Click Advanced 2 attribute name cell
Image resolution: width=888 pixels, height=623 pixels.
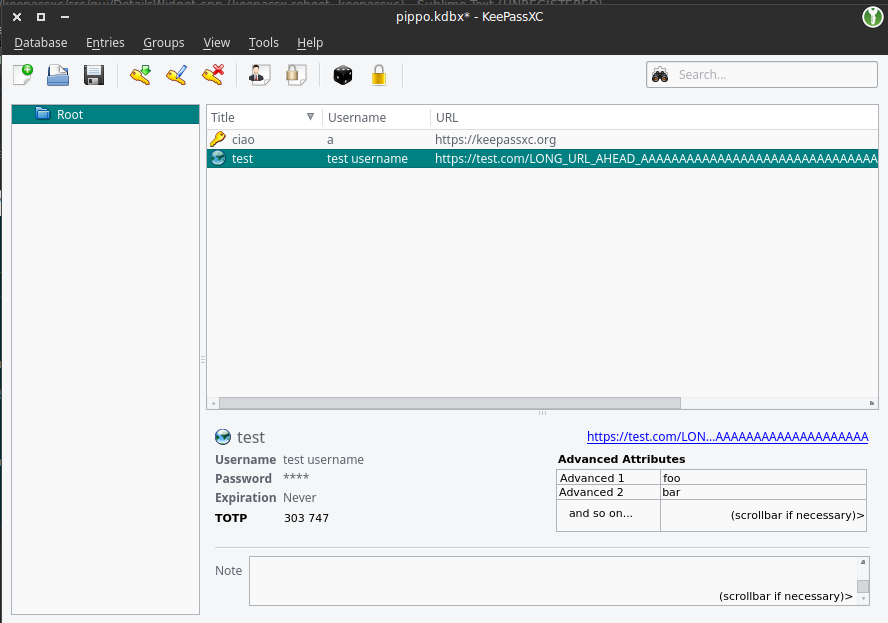(608, 492)
